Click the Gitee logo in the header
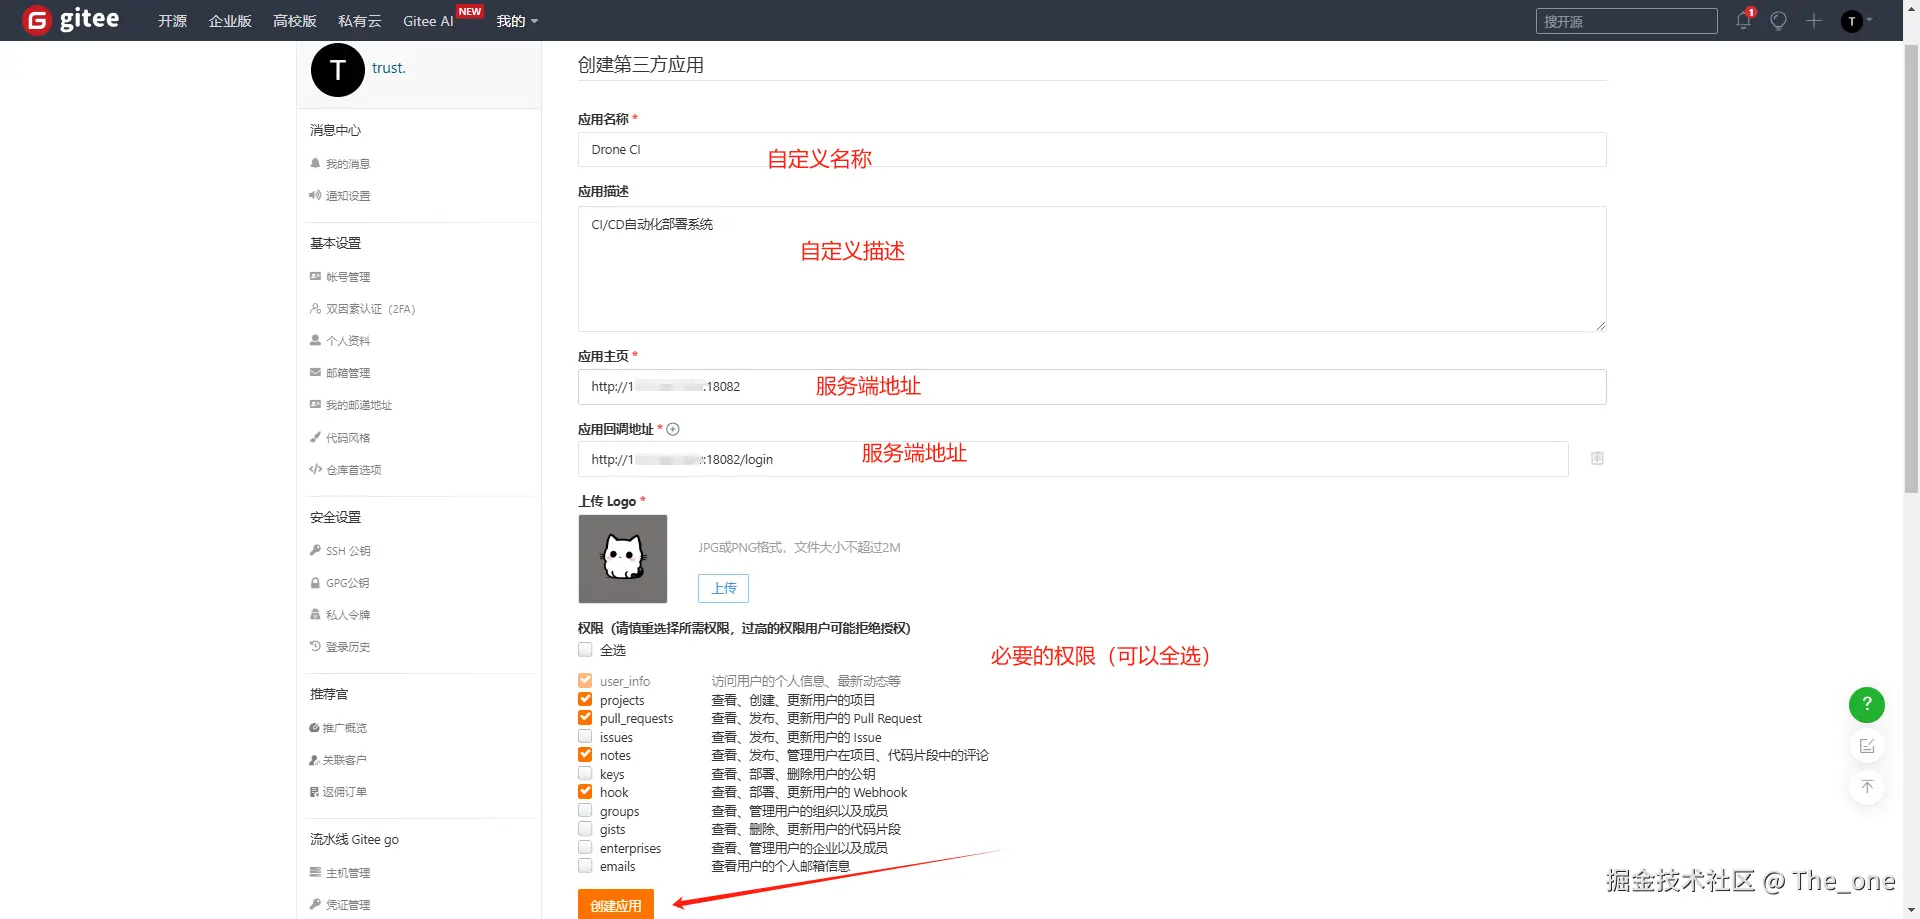The image size is (1920, 919). click(71, 20)
